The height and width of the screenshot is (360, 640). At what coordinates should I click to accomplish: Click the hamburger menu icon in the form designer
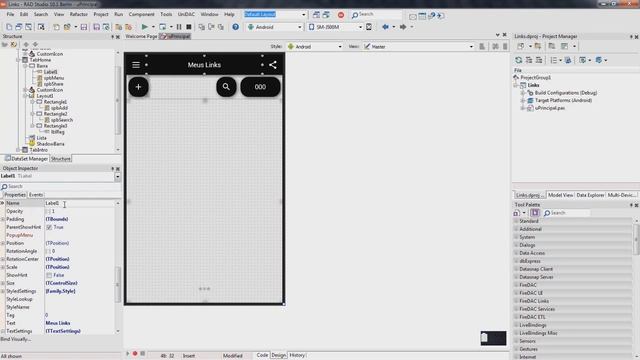tap(136, 64)
